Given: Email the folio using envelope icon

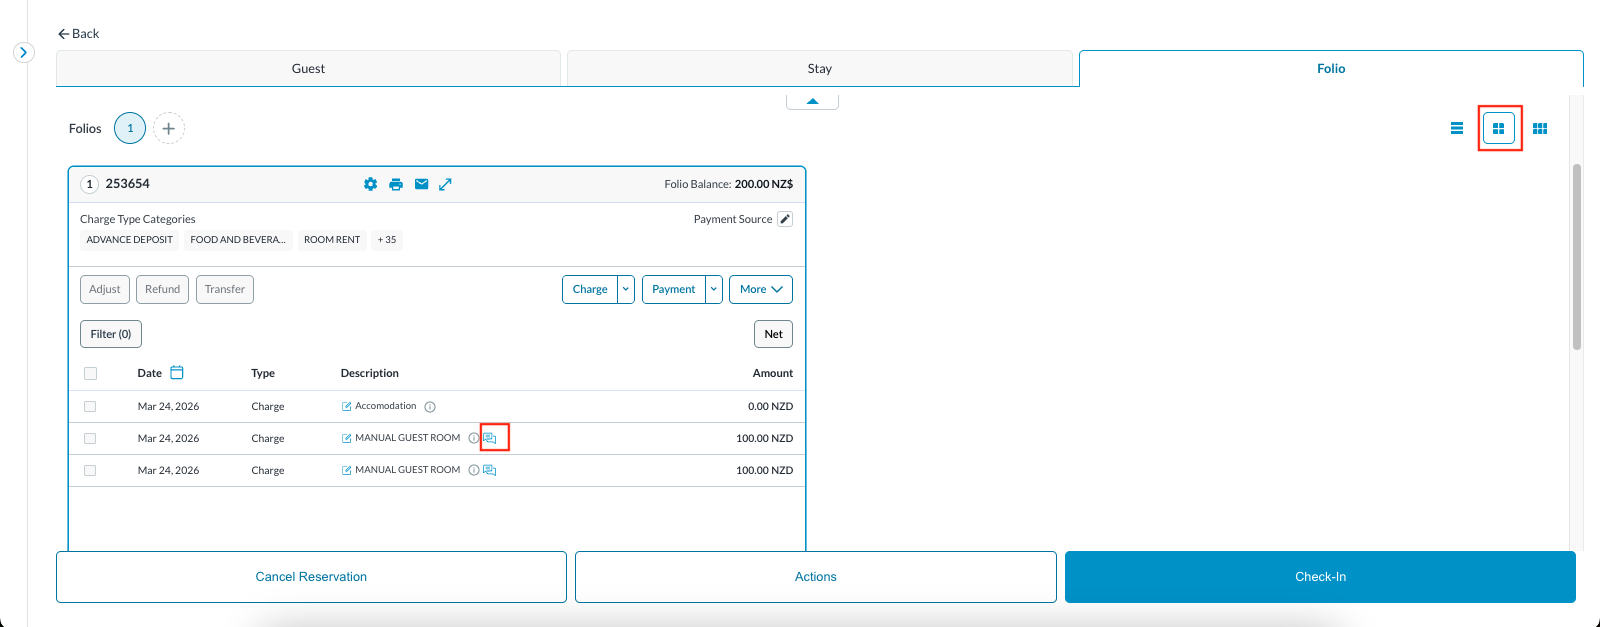Looking at the screenshot, I should tap(421, 184).
